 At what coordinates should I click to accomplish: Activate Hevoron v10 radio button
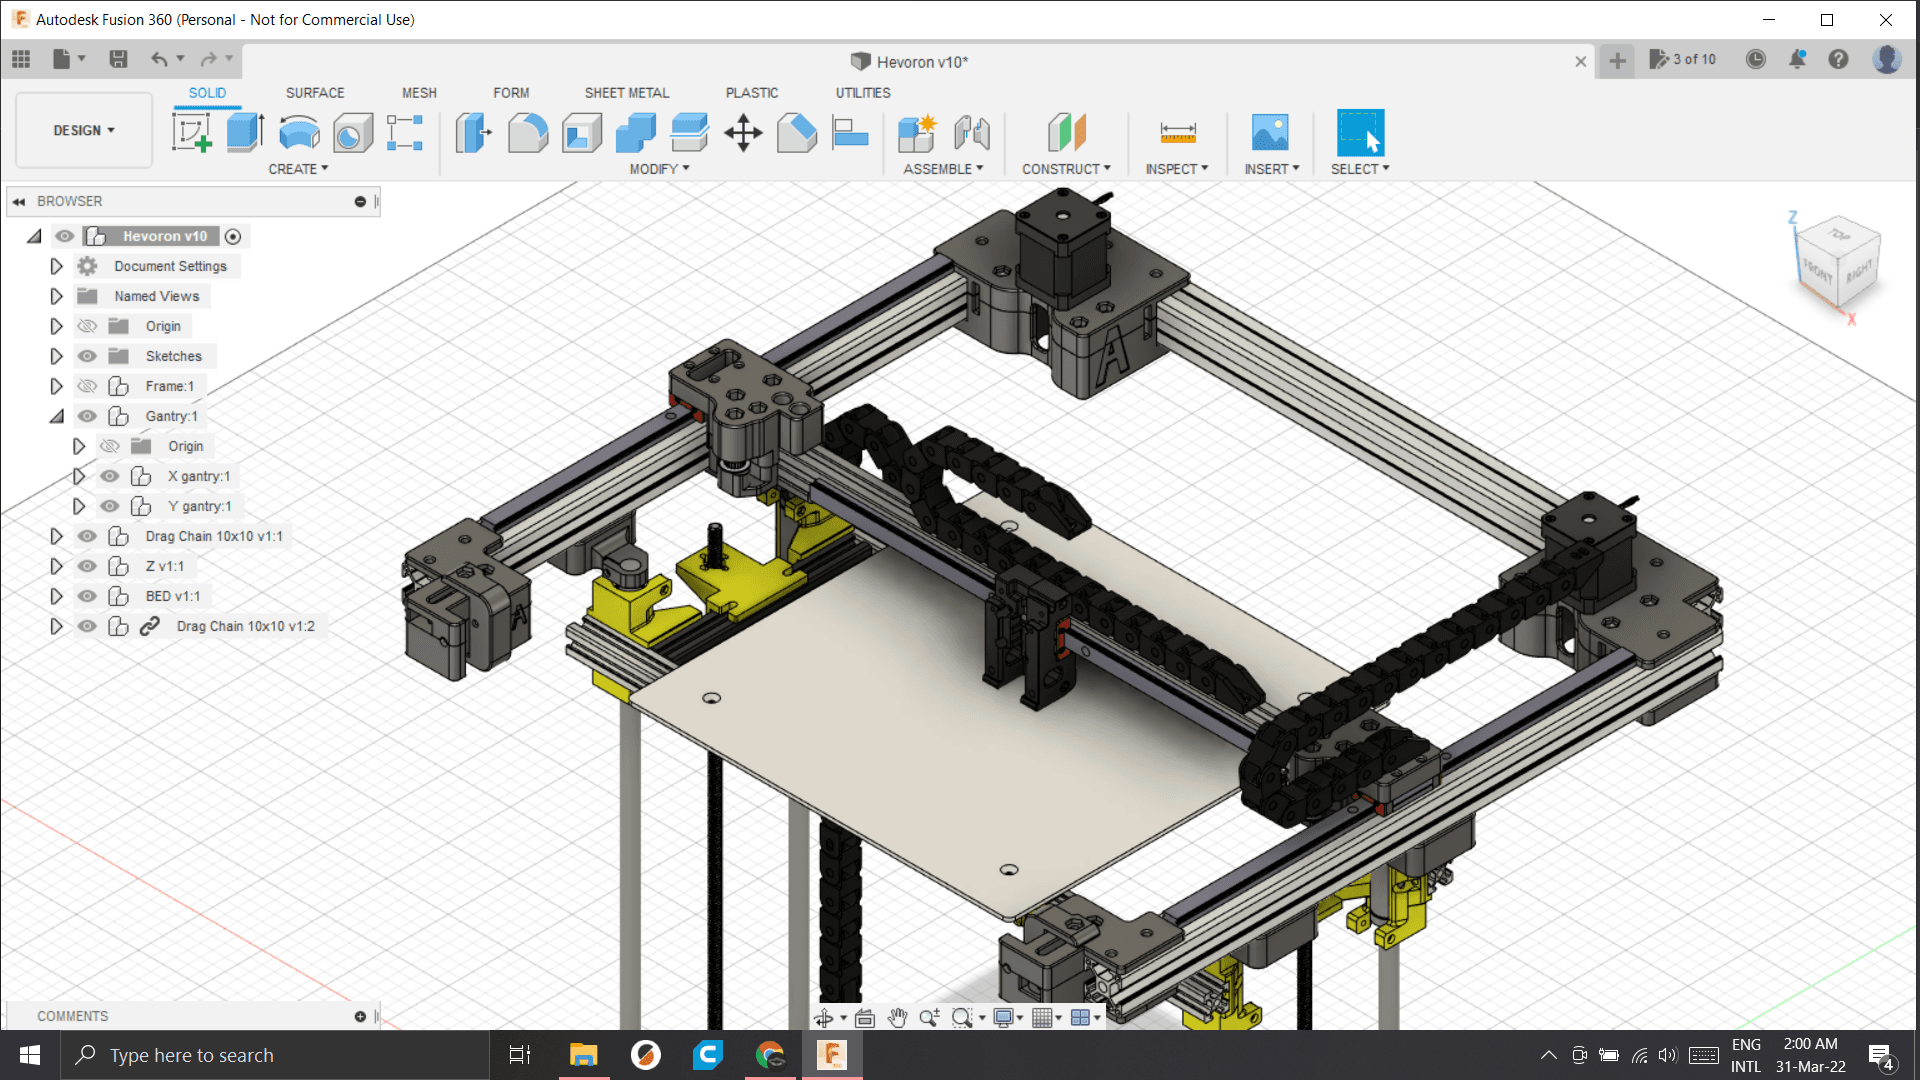(233, 236)
